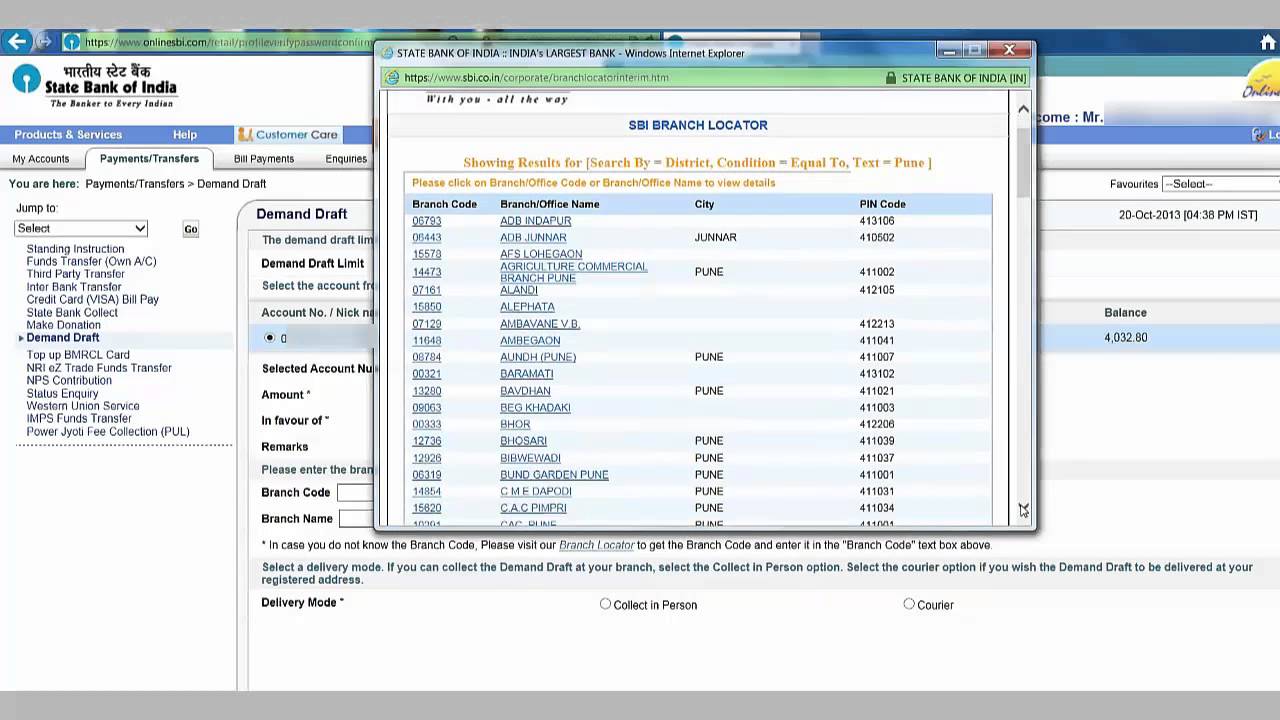Click the popup scrollbar up arrow
Image resolution: width=1280 pixels, height=720 pixels.
pos(1023,109)
